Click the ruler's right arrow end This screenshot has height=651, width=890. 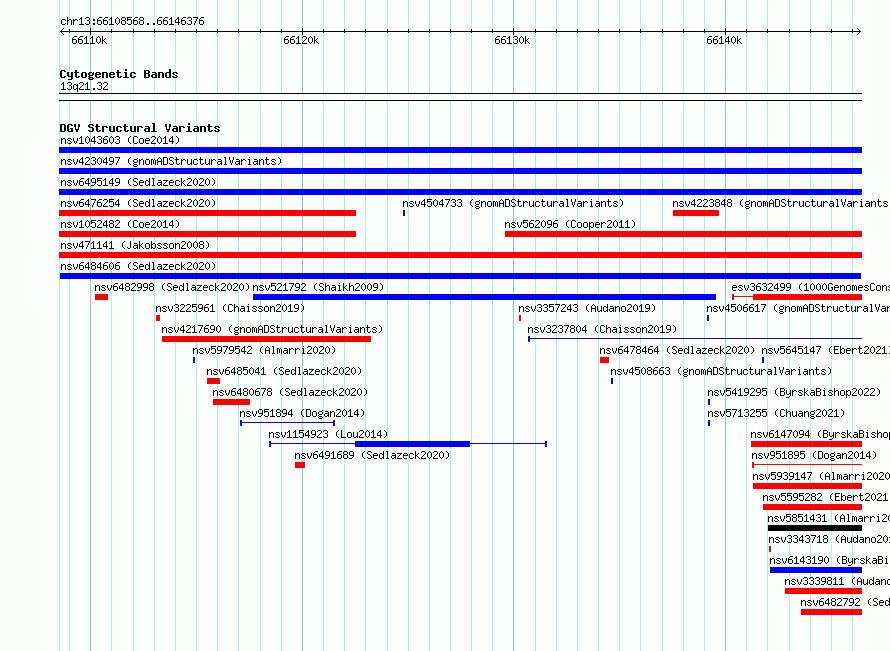pyautogui.click(x=859, y=31)
